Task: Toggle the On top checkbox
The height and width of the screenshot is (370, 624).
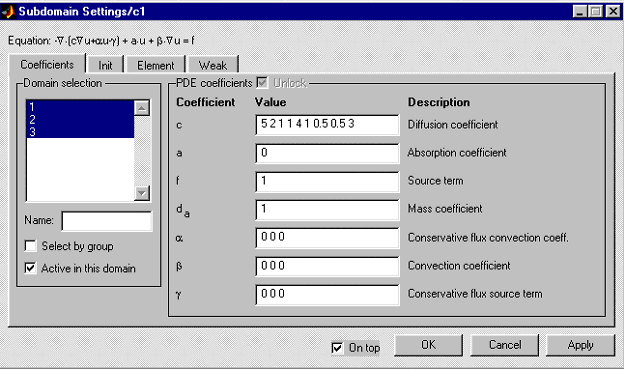Action: pos(337,348)
